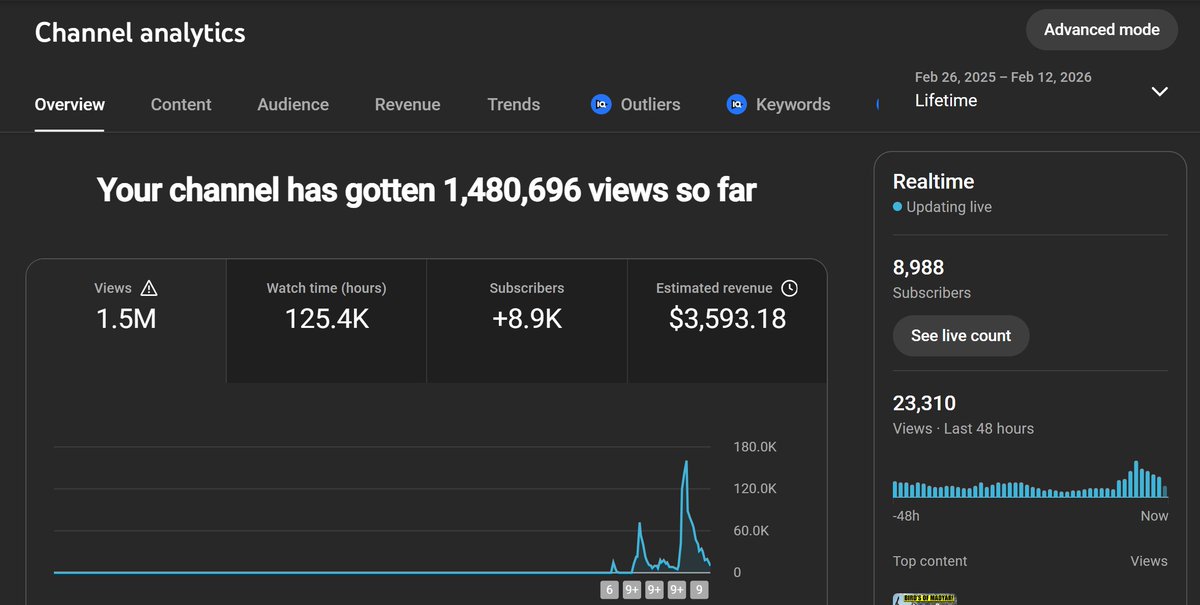Select the Subscribers +8.9K metric card
Screen dimensions: 1200x605
[x=527, y=321]
